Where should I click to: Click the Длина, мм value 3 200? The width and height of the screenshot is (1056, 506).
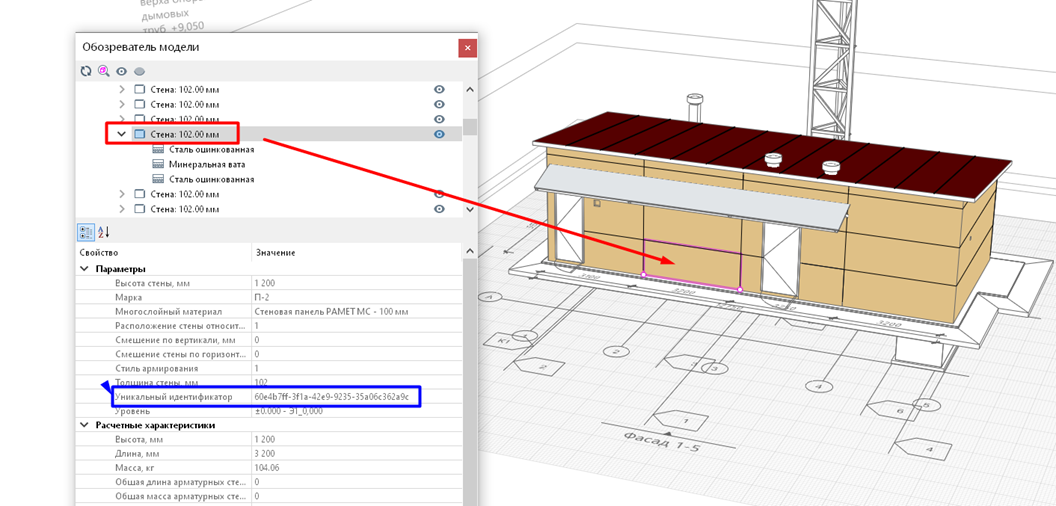356,453
